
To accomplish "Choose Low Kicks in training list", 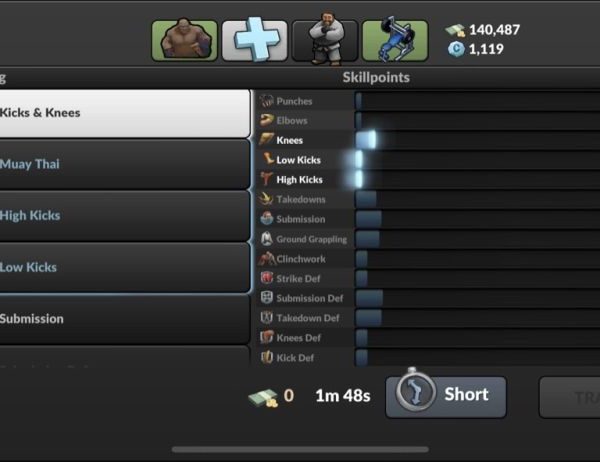I will coord(125,268).
